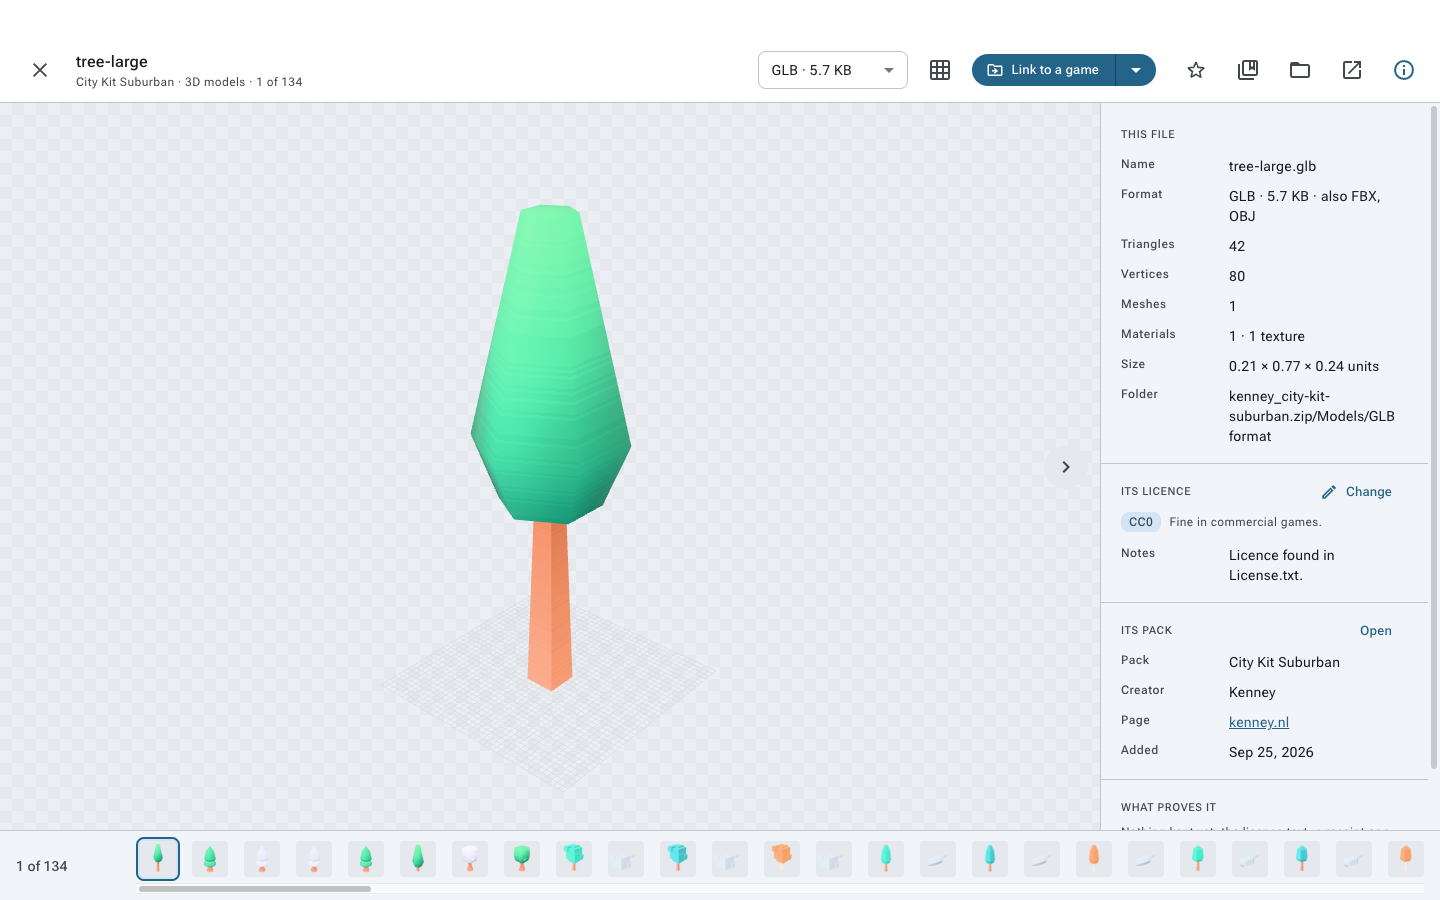Select the folder path kenney_city-kit-suburban.zip
The image size is (1440, 900).
point(1312,416)
